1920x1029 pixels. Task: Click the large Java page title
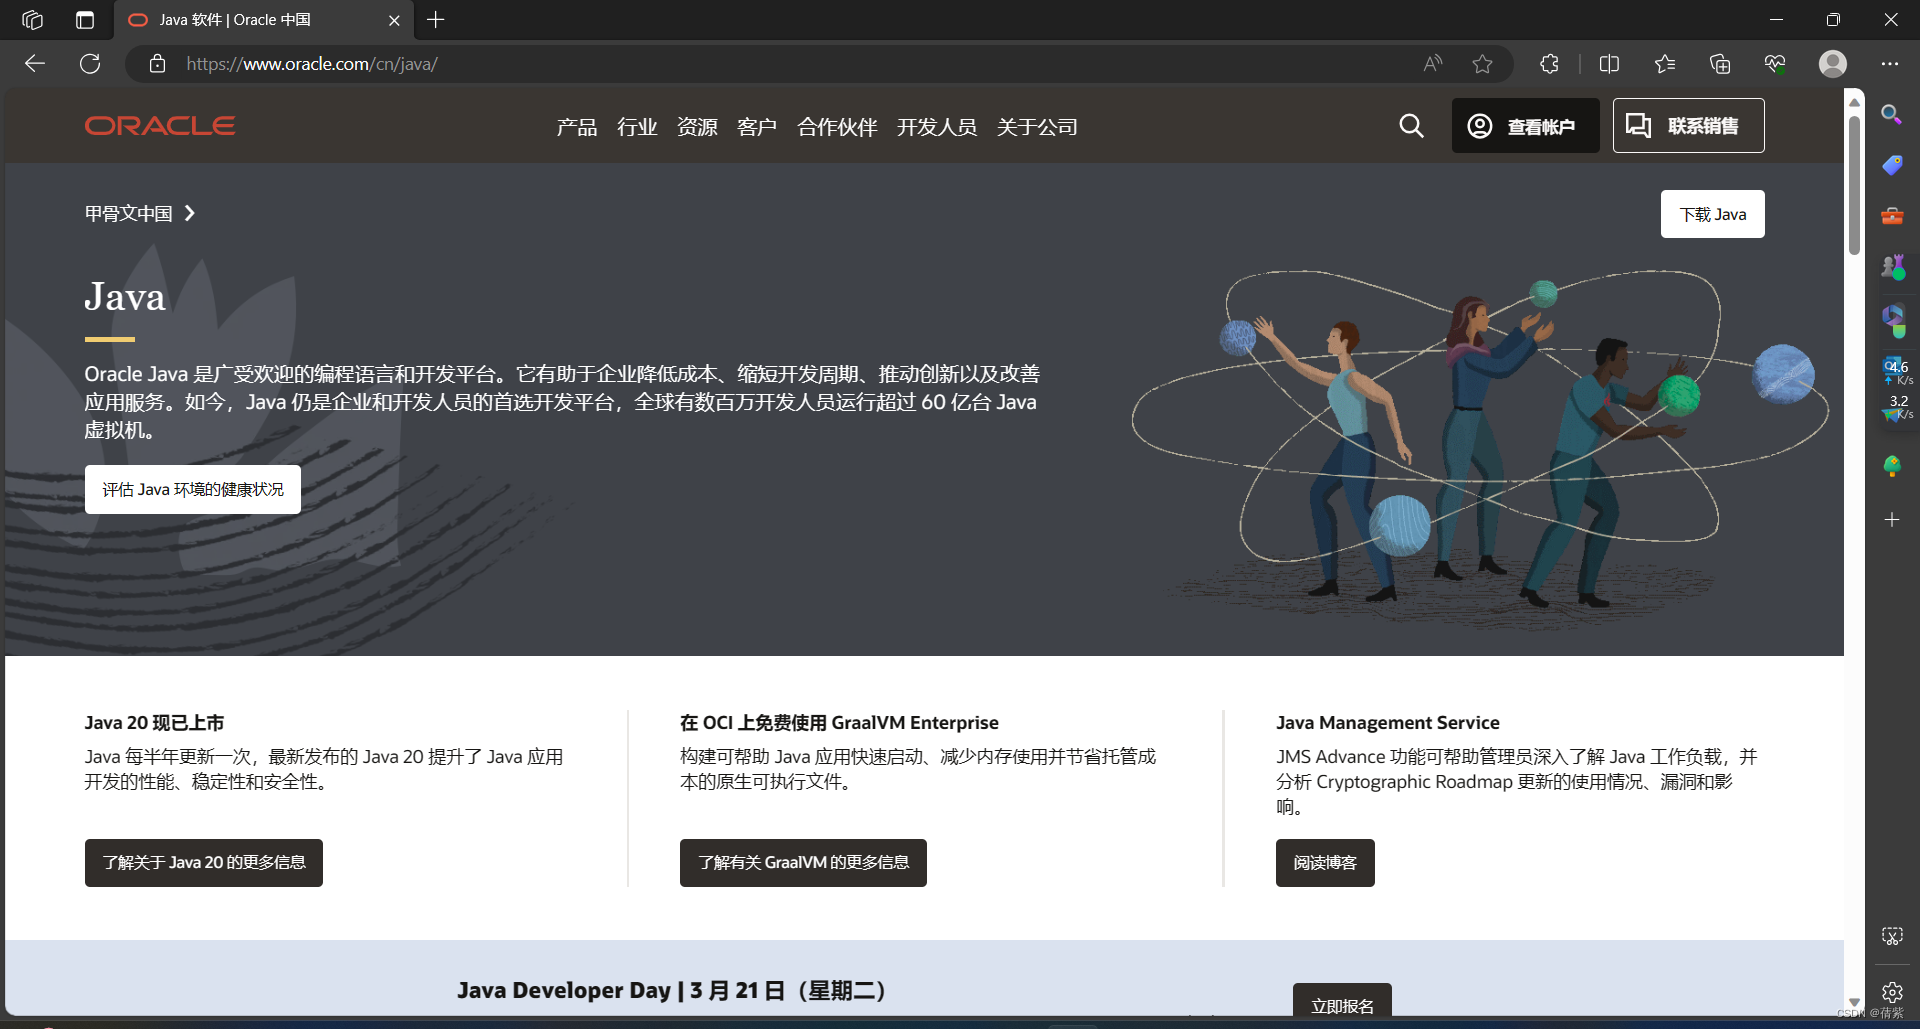pyautogui.click(x=125, y=297)
